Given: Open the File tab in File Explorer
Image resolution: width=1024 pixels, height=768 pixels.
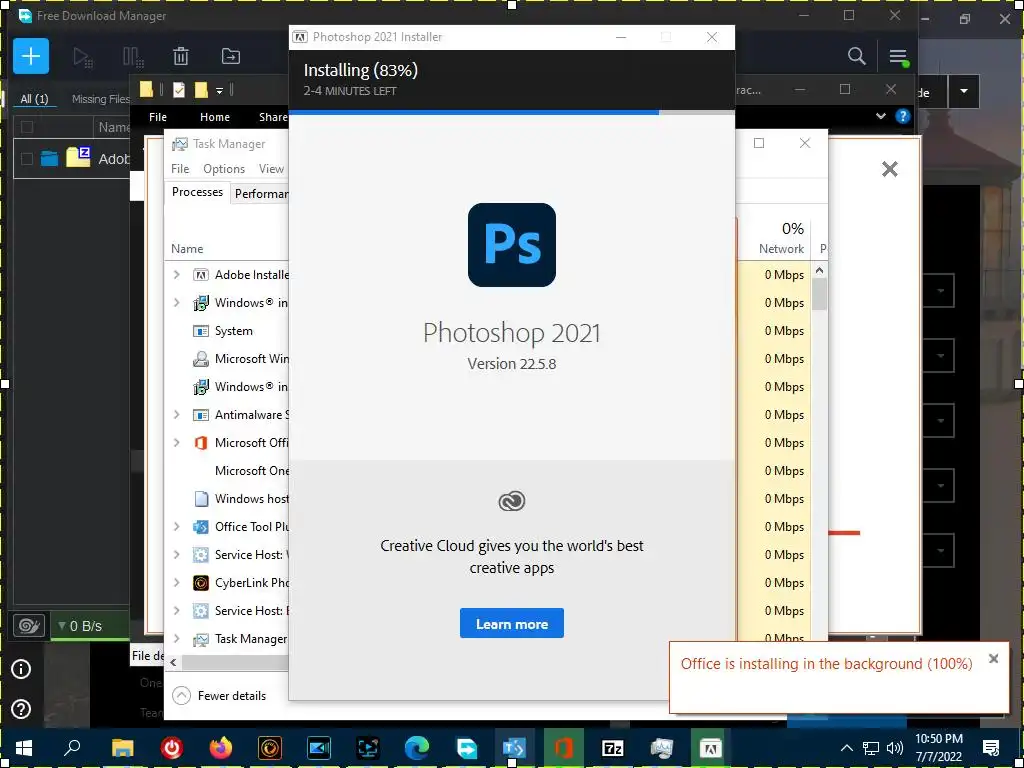Looking at the screenshot, I should click(x=158, y=117).
